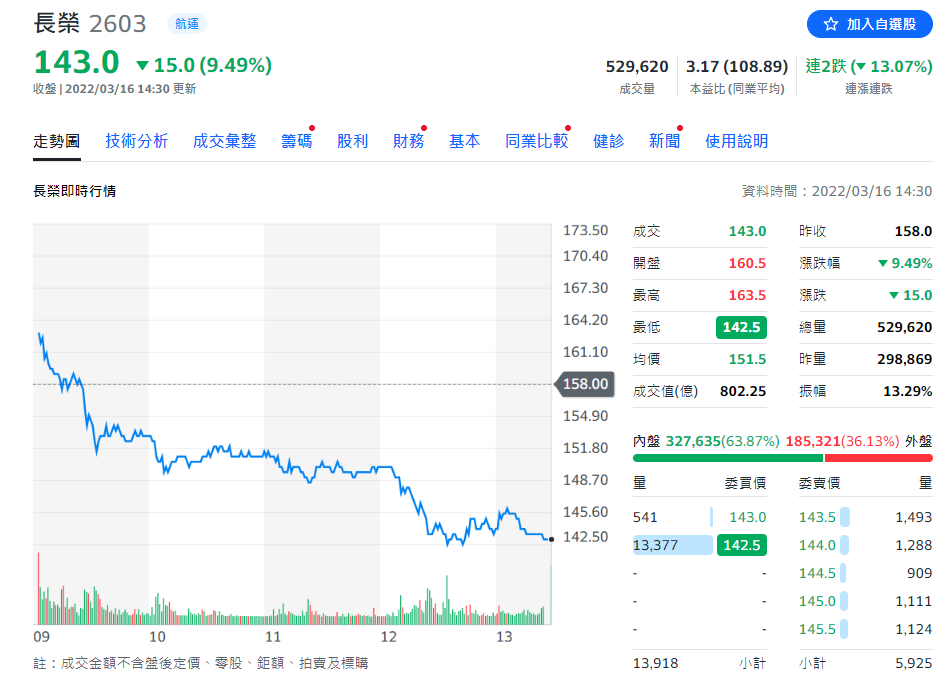The width and height of the screenshot is (945, 693).
Task: Click the highlighted 142.5 bid price
Action: 742,545
